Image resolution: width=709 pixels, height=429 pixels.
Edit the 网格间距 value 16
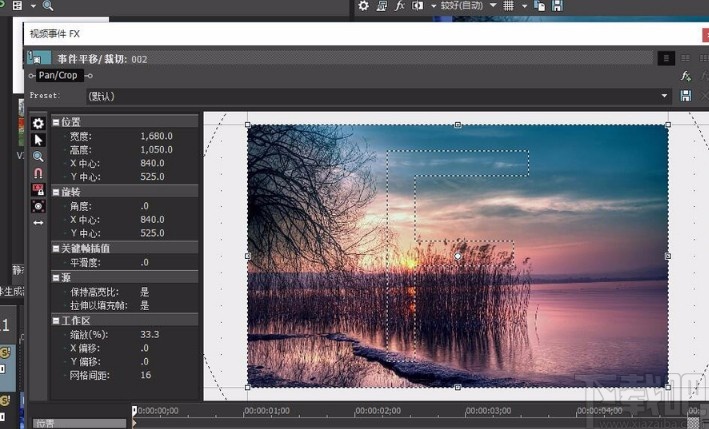pos(146,375)
